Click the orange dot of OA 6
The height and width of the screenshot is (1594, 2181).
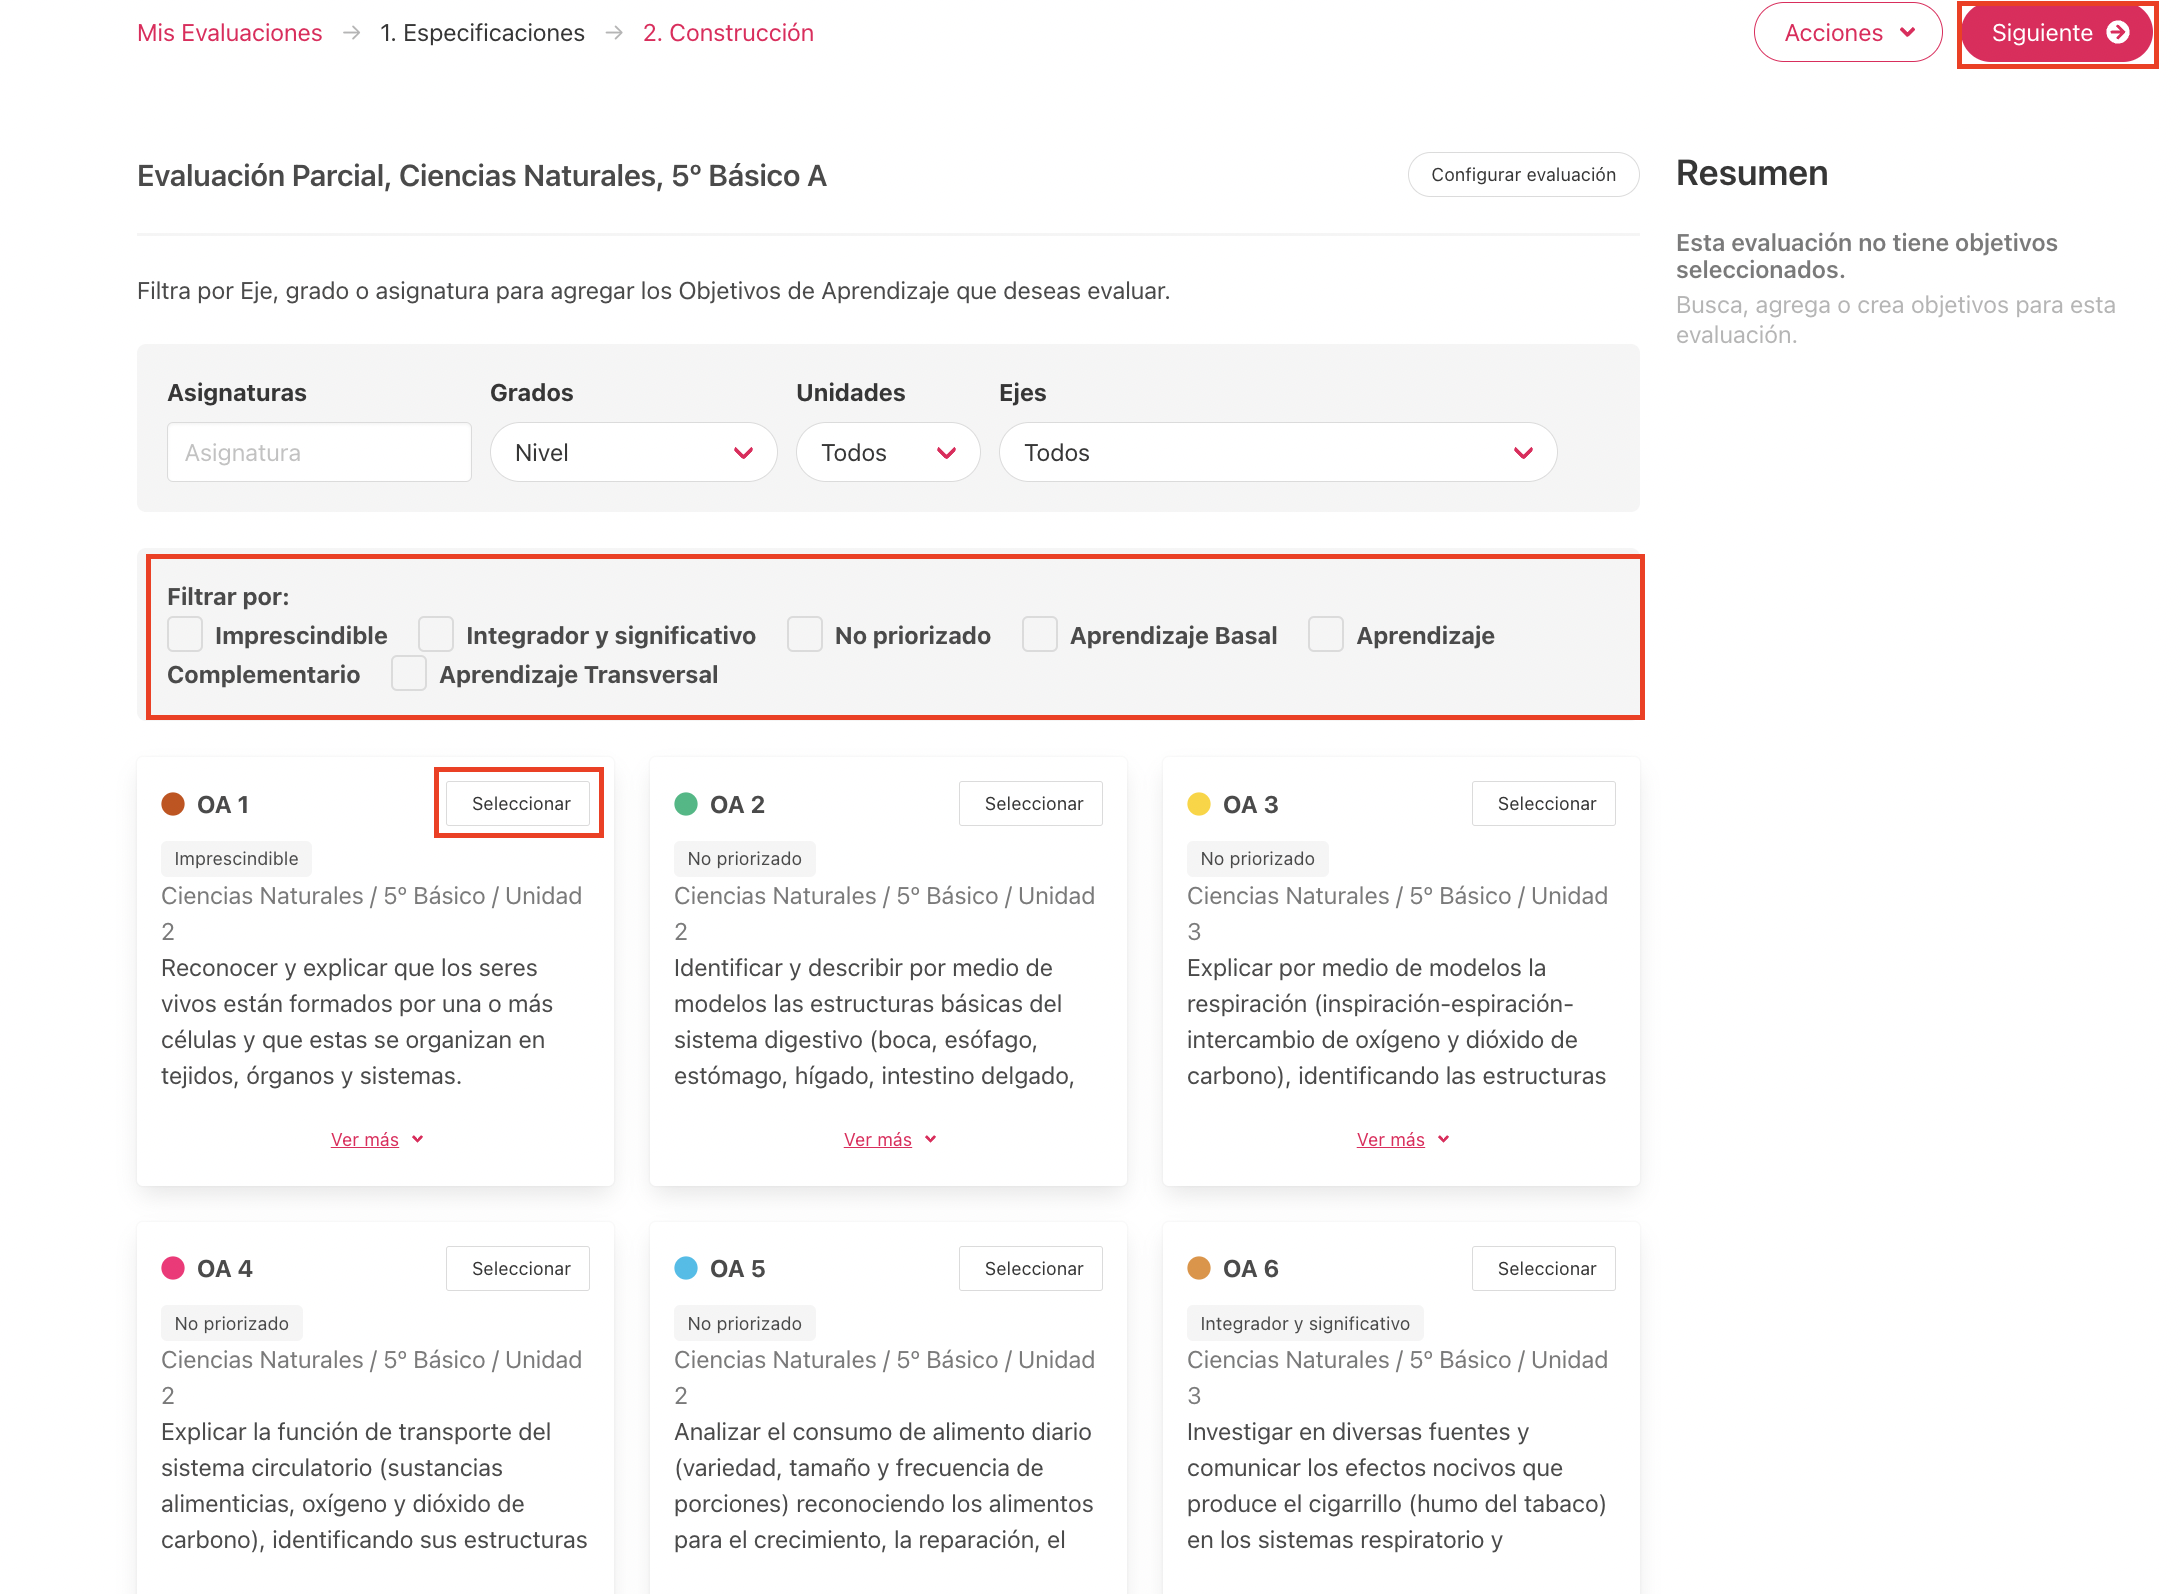click(1199, 1268)
